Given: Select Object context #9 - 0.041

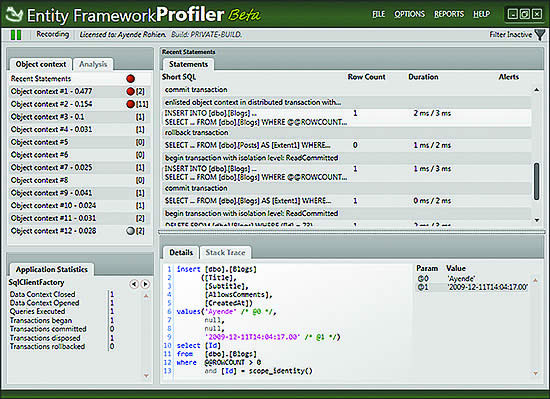Looking at the screenshot, I should point(80,193).
